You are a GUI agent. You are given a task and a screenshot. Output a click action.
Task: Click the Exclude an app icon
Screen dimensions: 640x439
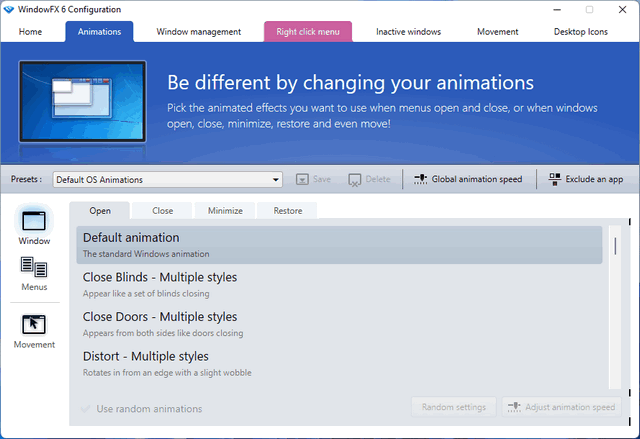(x=555, y=180)
